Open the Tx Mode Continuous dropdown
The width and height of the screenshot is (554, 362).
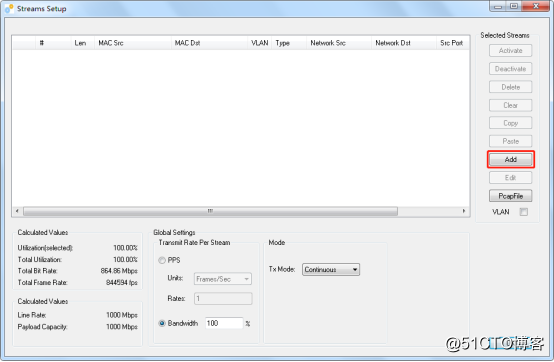[331, 269]
